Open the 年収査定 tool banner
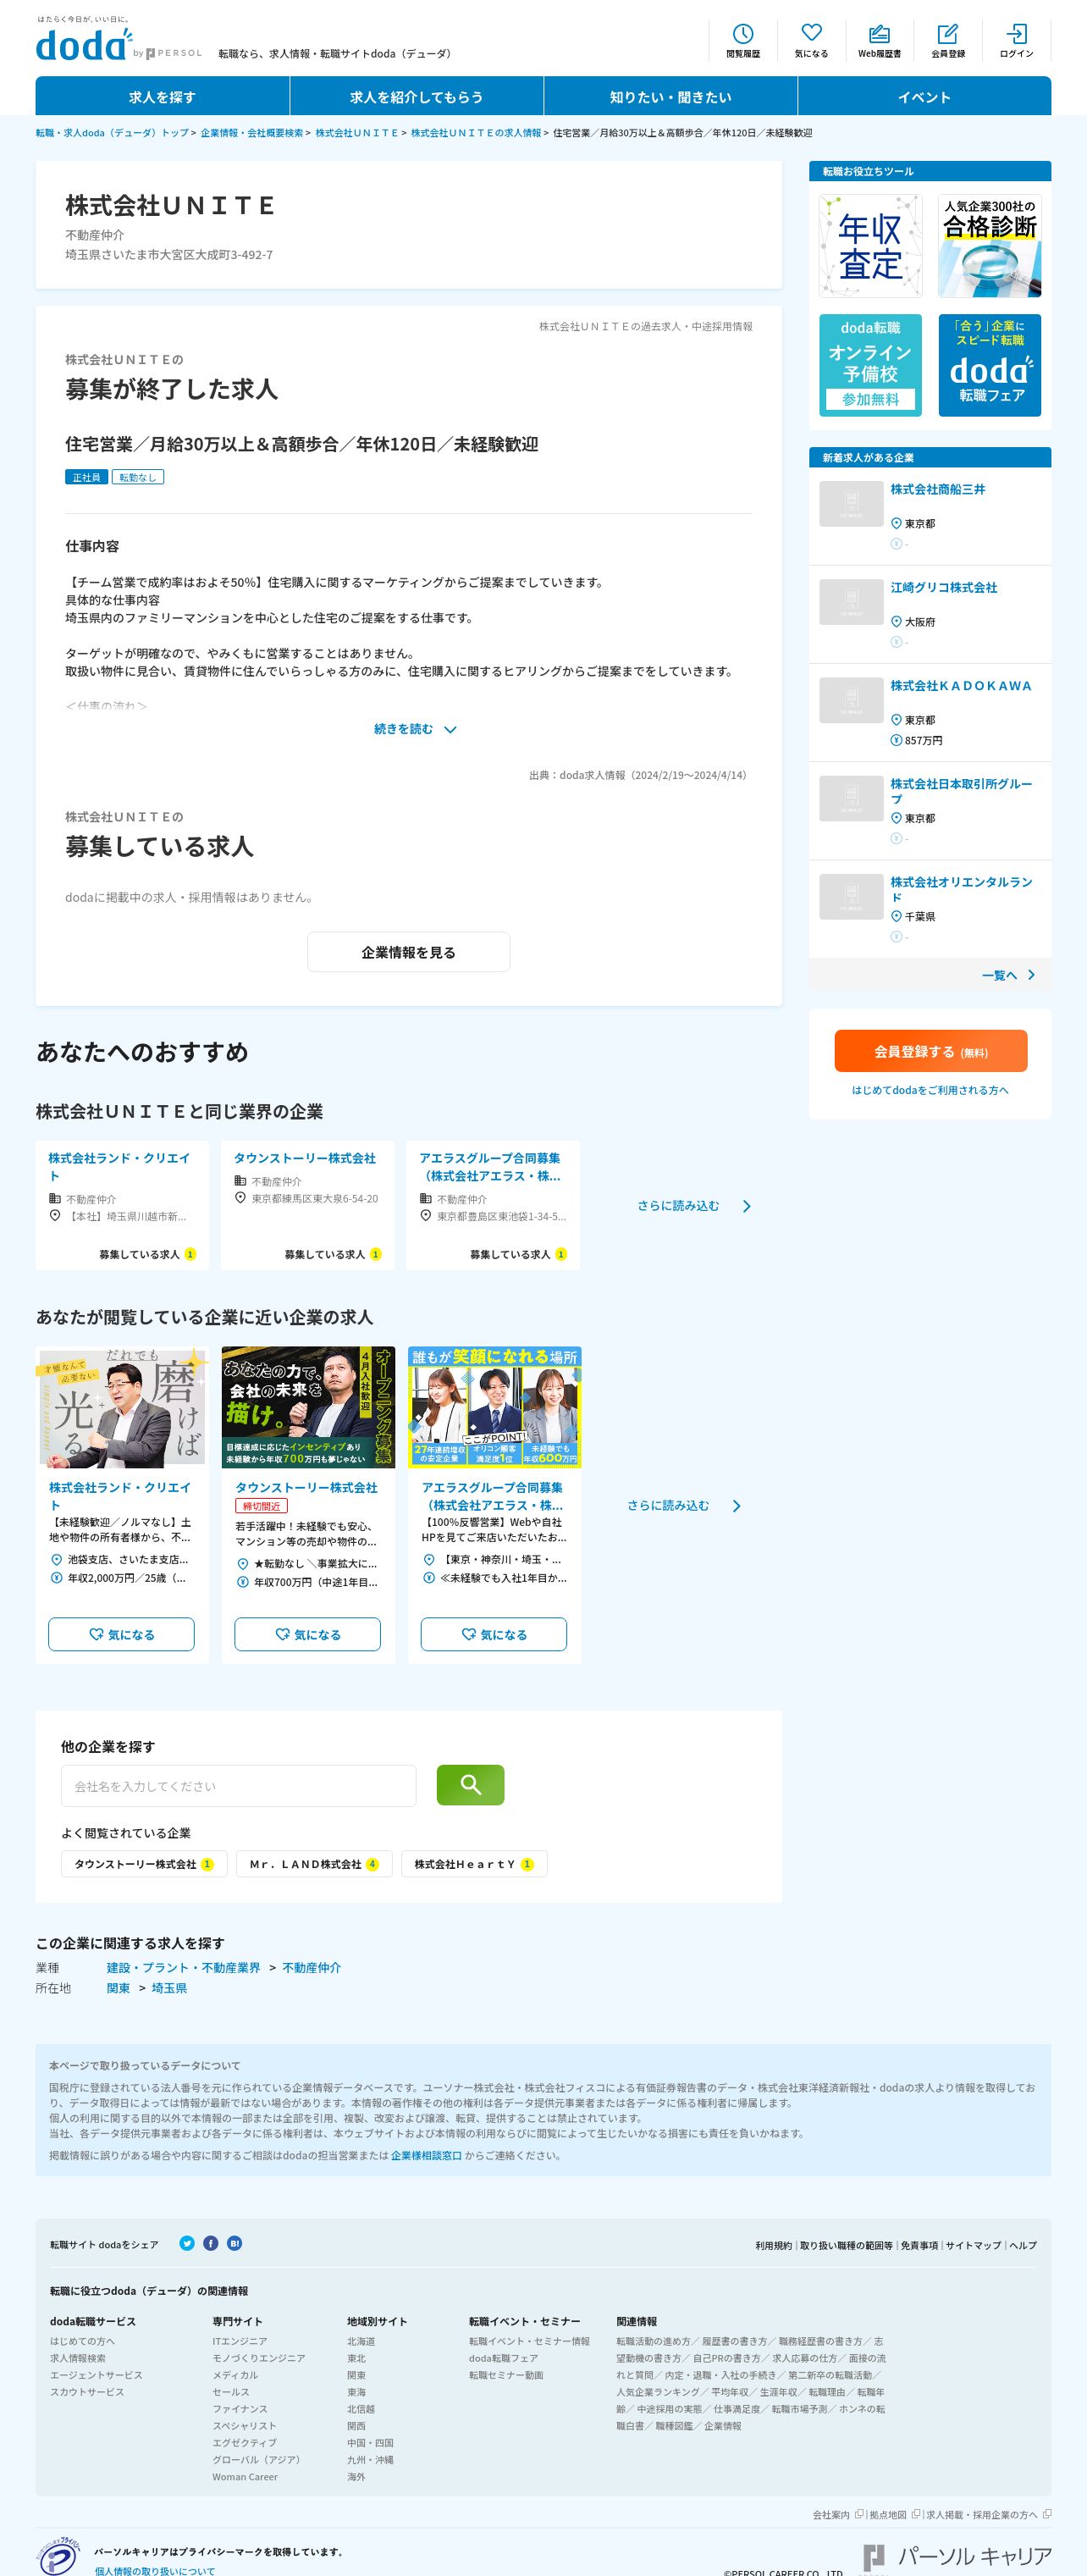 (x=870, y=246)
